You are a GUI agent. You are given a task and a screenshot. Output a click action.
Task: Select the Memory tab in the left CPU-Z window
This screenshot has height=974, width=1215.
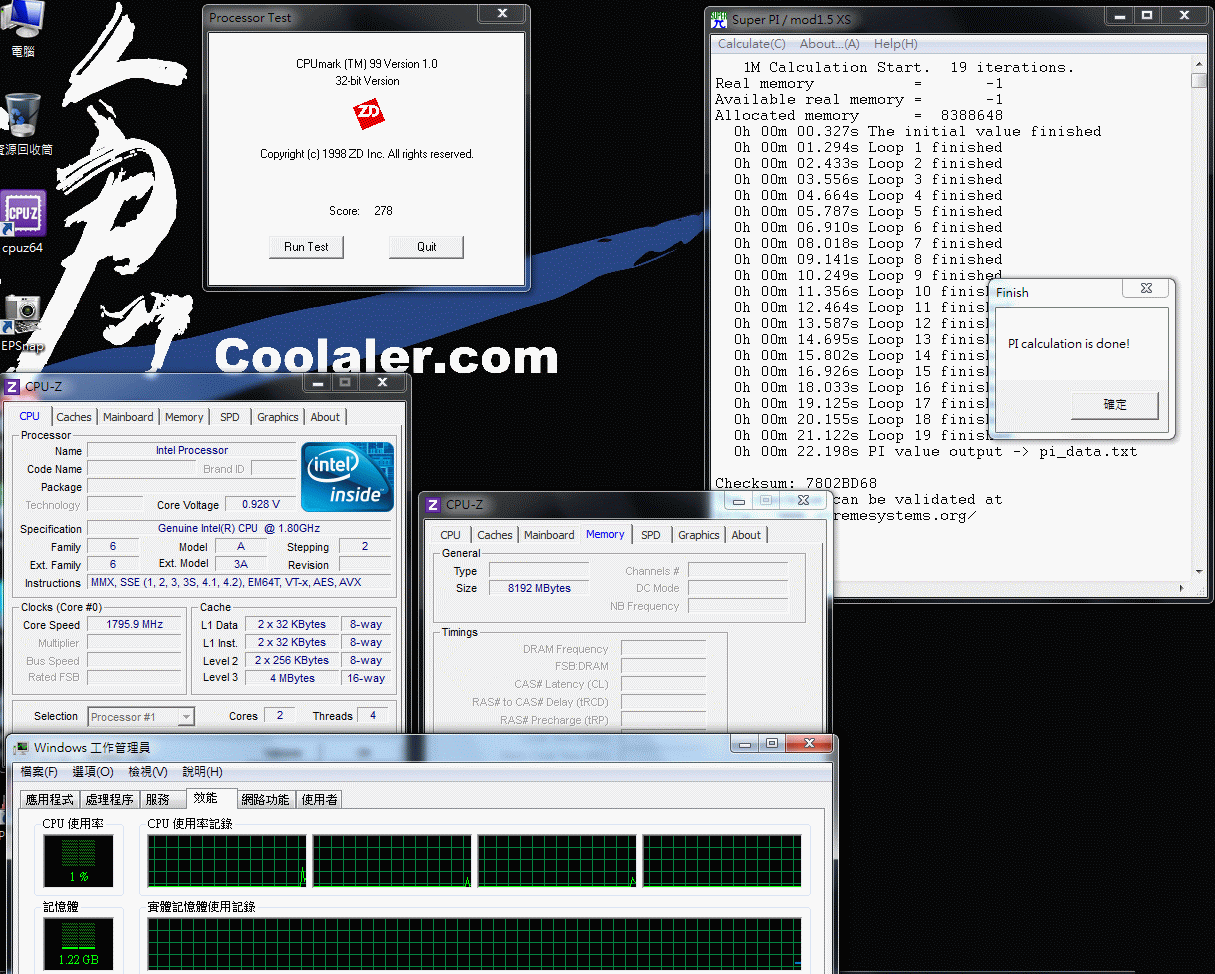click(184, 417)
